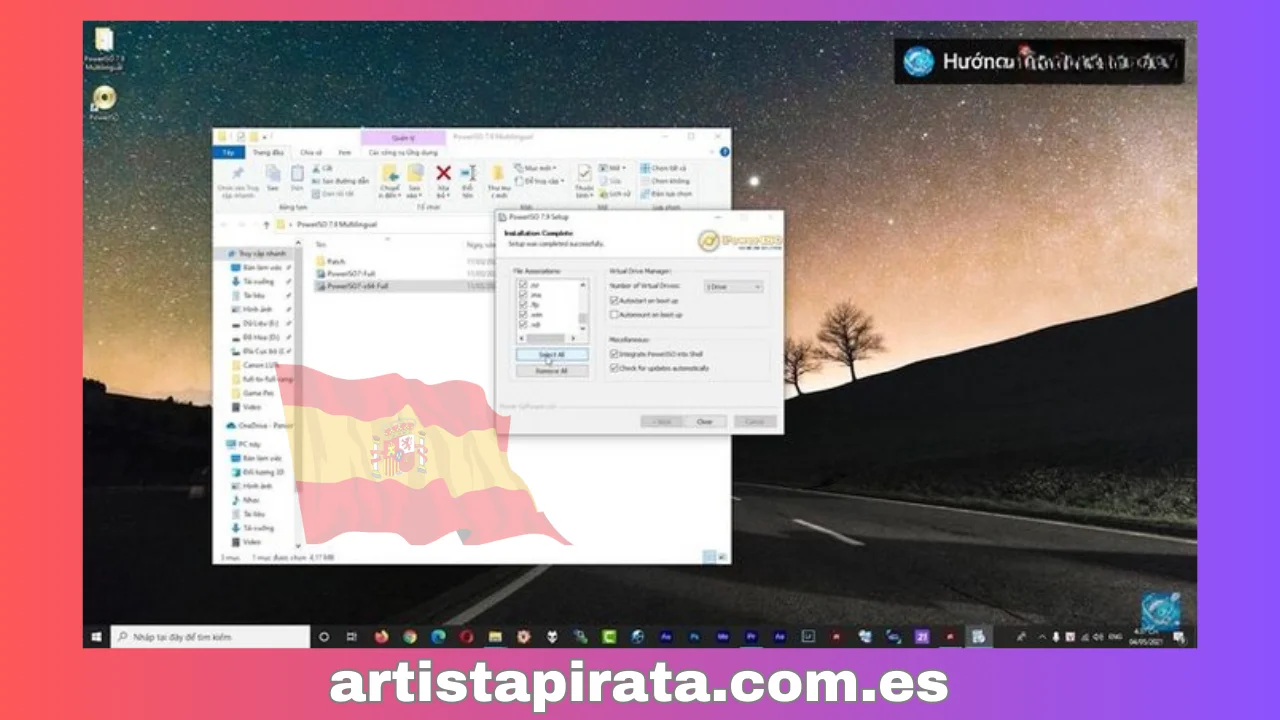Click the Quản lý contextual tab header

coord(403,137)
